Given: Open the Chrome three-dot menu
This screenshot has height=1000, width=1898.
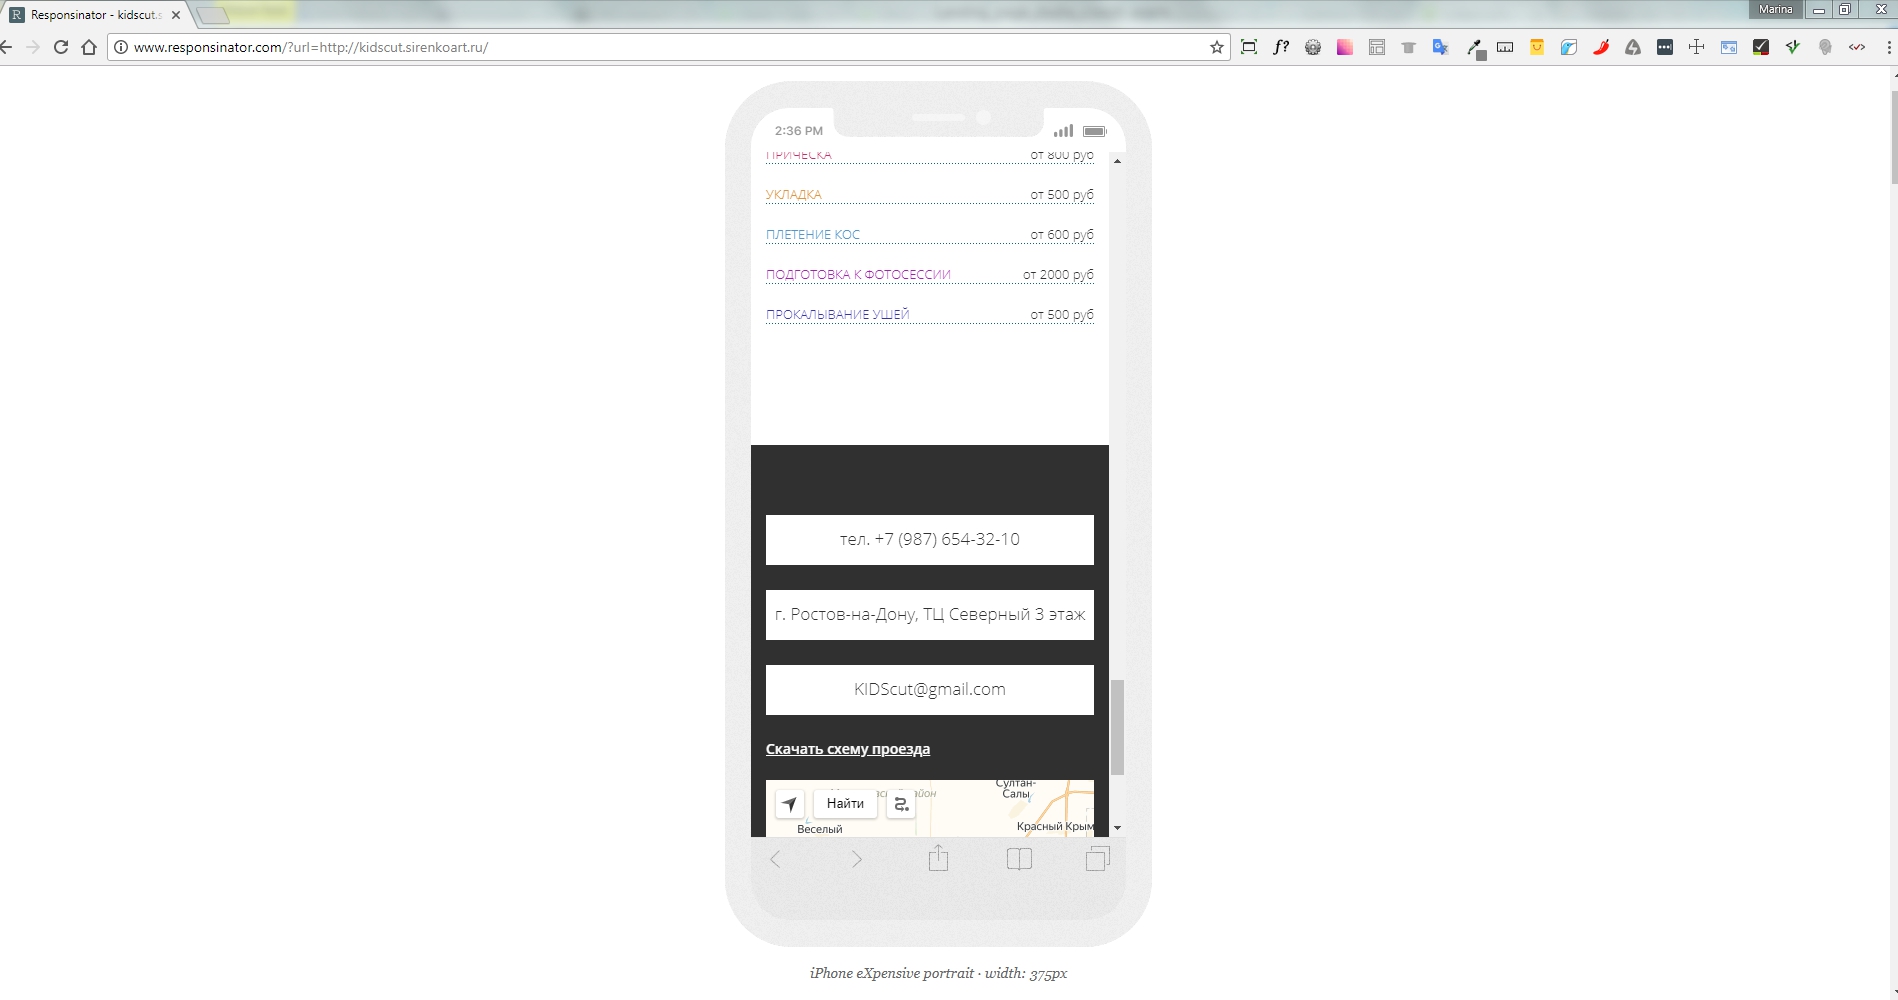Looking at the screenshot, I should [x=1888, y=47].
